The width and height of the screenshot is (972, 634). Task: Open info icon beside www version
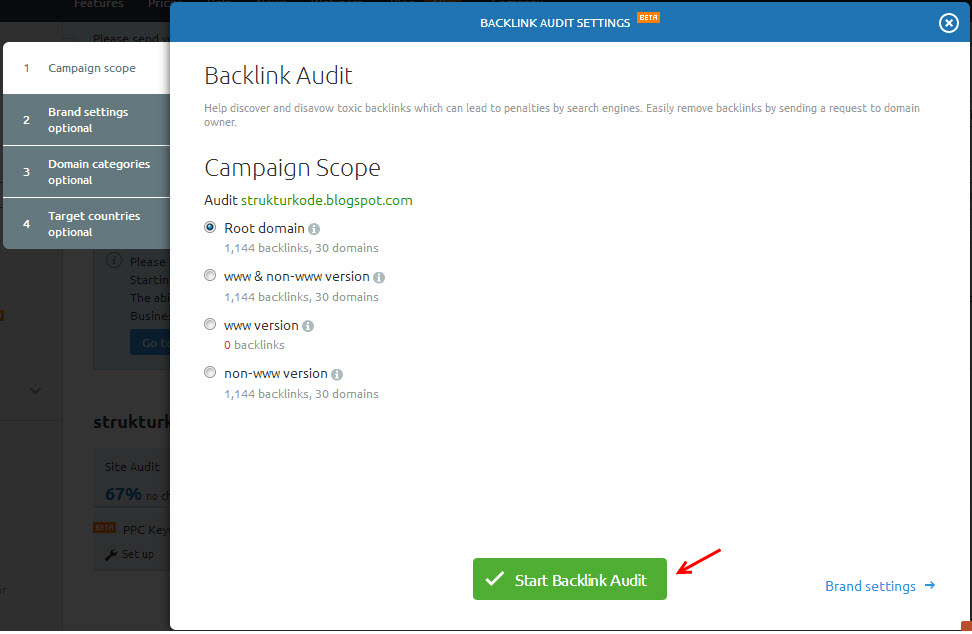[x=308, y=326]
